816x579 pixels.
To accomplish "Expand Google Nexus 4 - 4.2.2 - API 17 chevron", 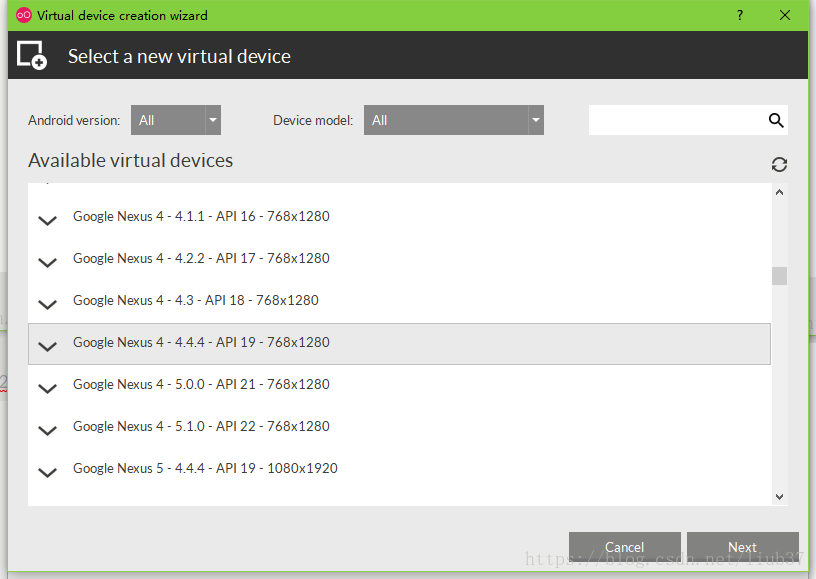I will click(47, 263).
